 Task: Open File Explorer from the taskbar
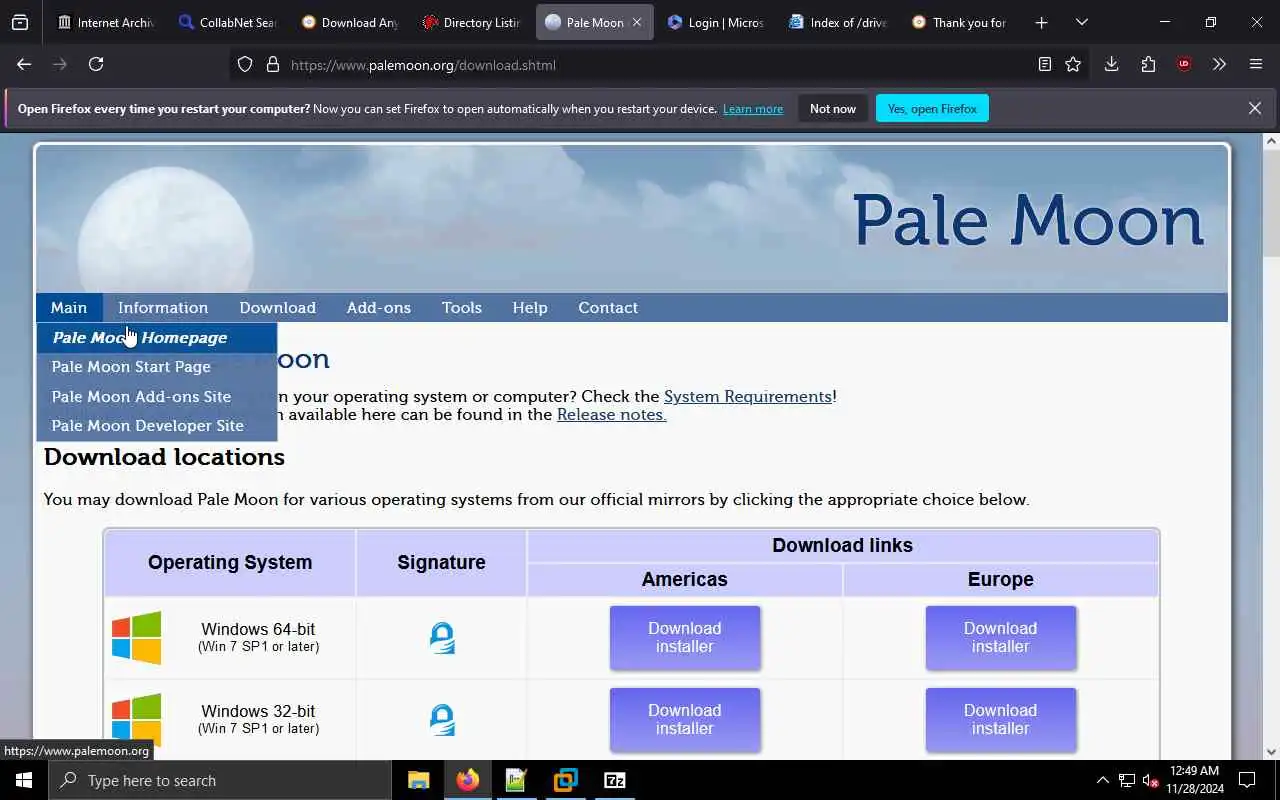[x=418, y=780]
